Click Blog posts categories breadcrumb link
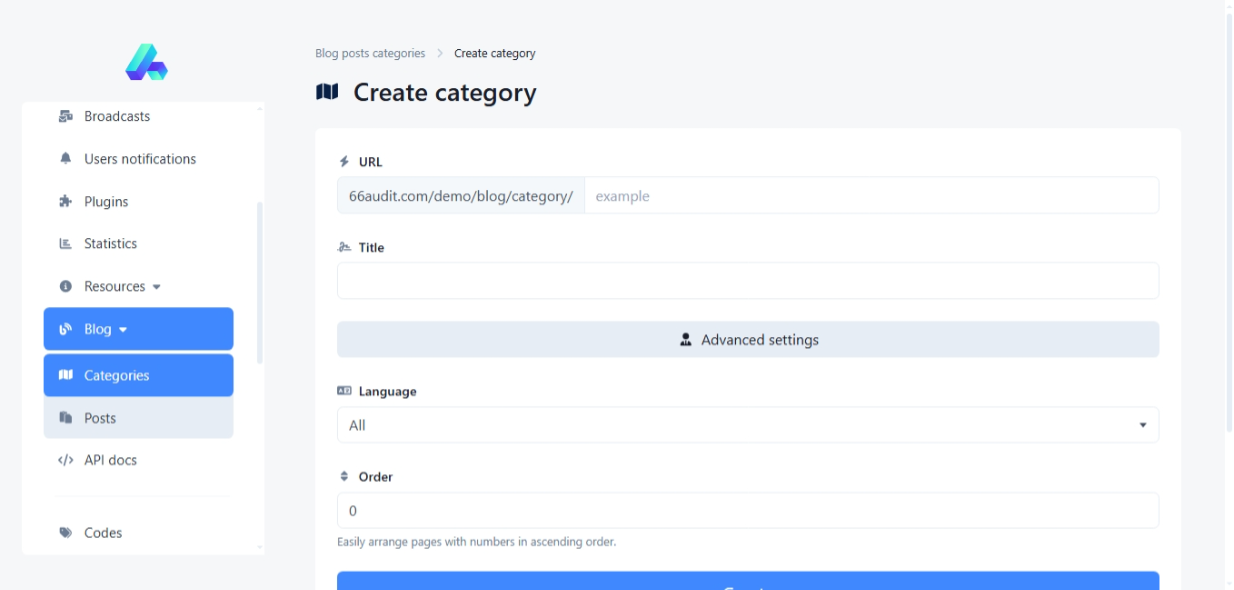 (x=370, y=54)
